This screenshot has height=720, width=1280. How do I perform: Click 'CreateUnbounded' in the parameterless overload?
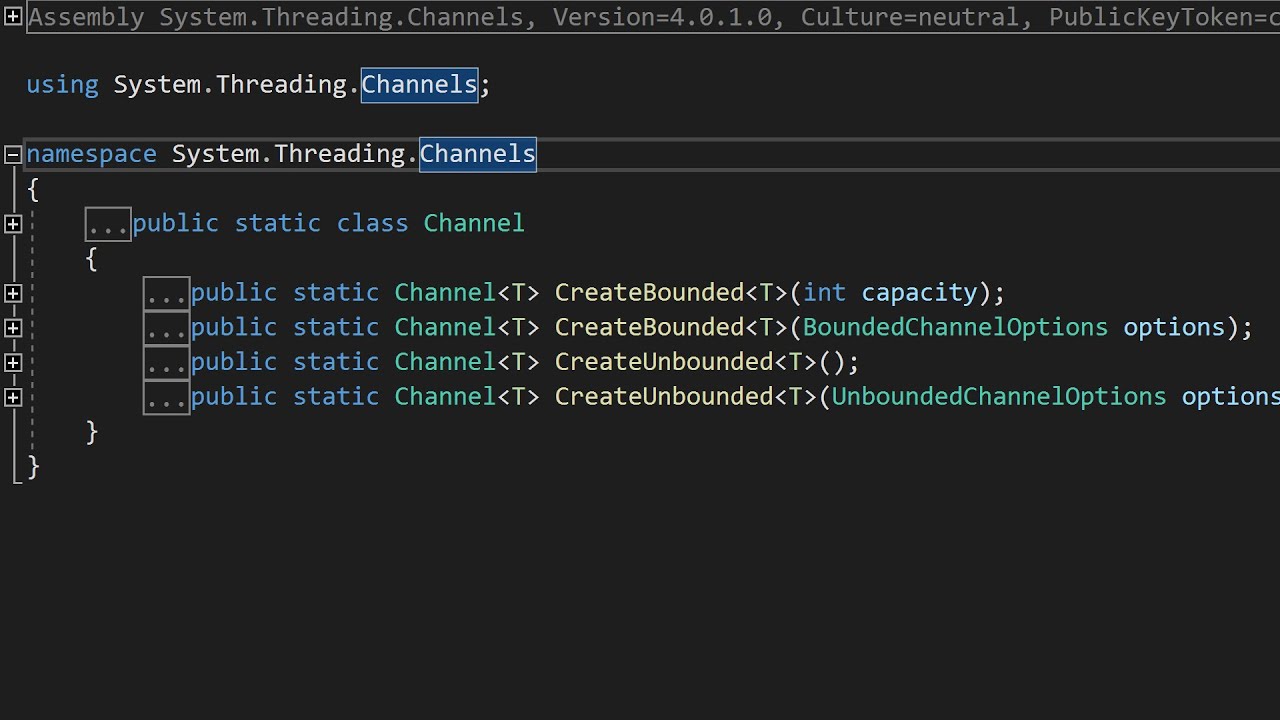[665, 362]
